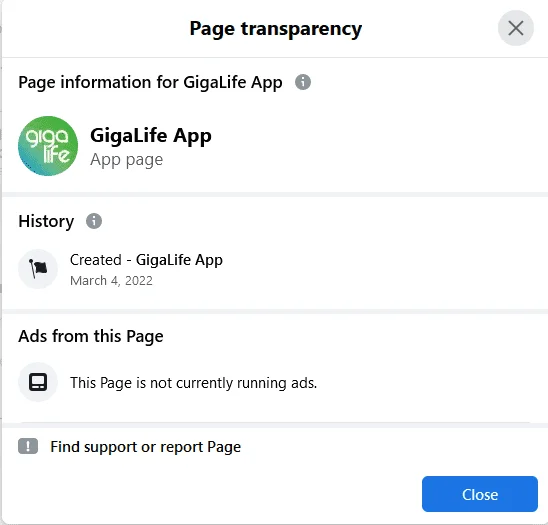Click the info icon beside Page information heading

[x=303, y=82]
